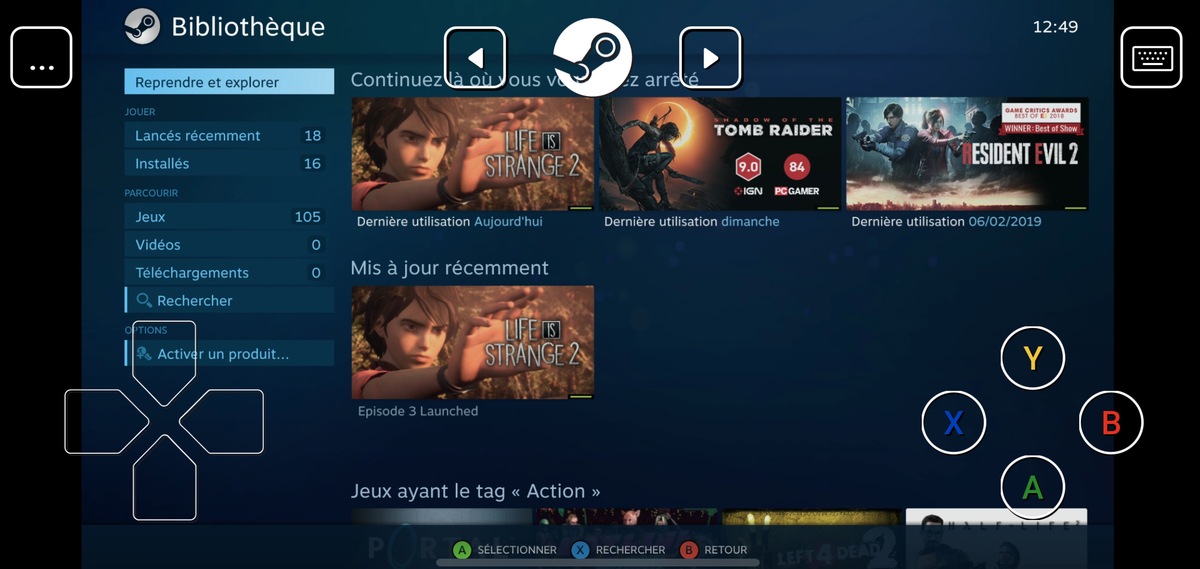
Task: Click the Dernière utilisation Aujourd'hui label
Action: coord(450,221)
